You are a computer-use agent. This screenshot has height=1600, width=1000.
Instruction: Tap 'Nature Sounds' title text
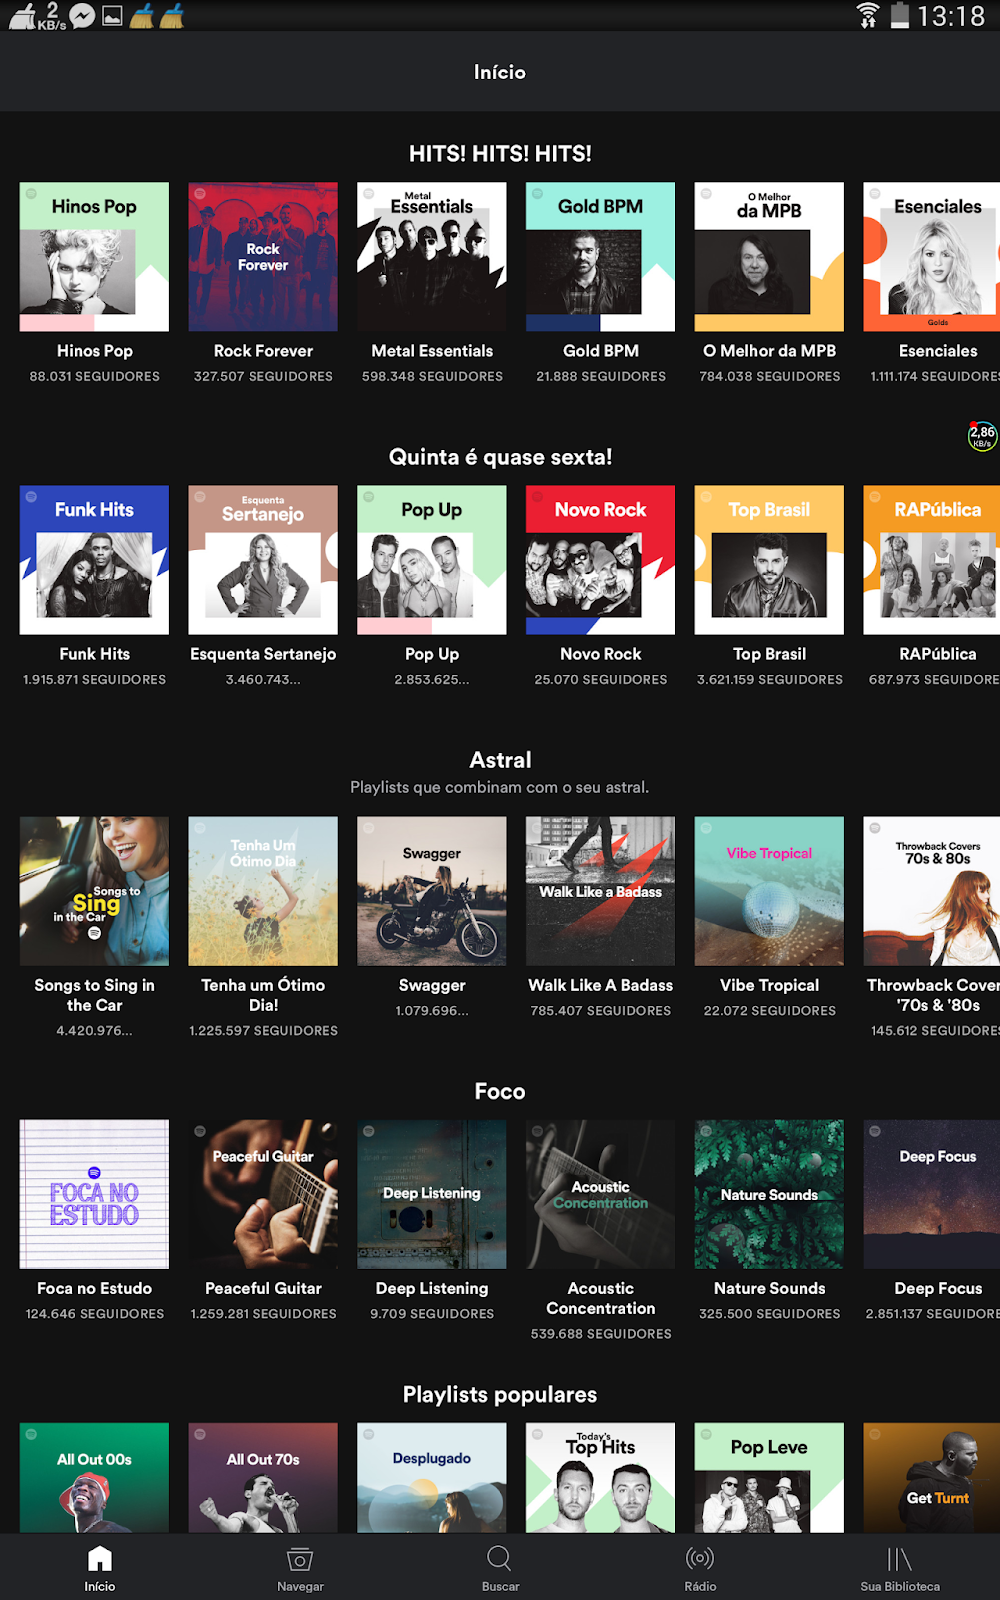coord(770,1288)
